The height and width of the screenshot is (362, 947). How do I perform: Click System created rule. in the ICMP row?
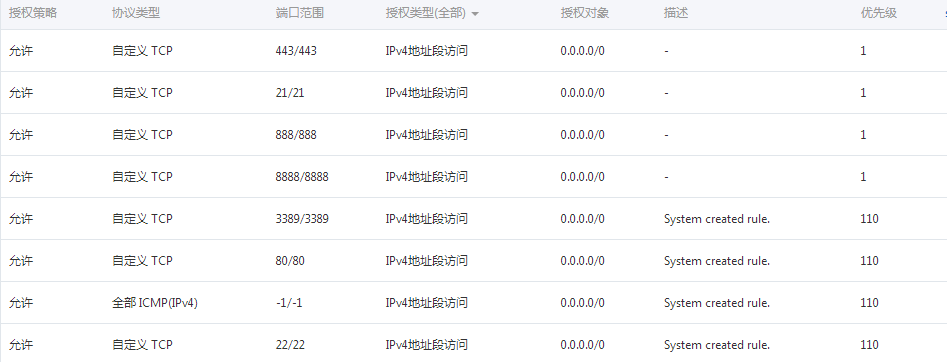coord(716,303)
